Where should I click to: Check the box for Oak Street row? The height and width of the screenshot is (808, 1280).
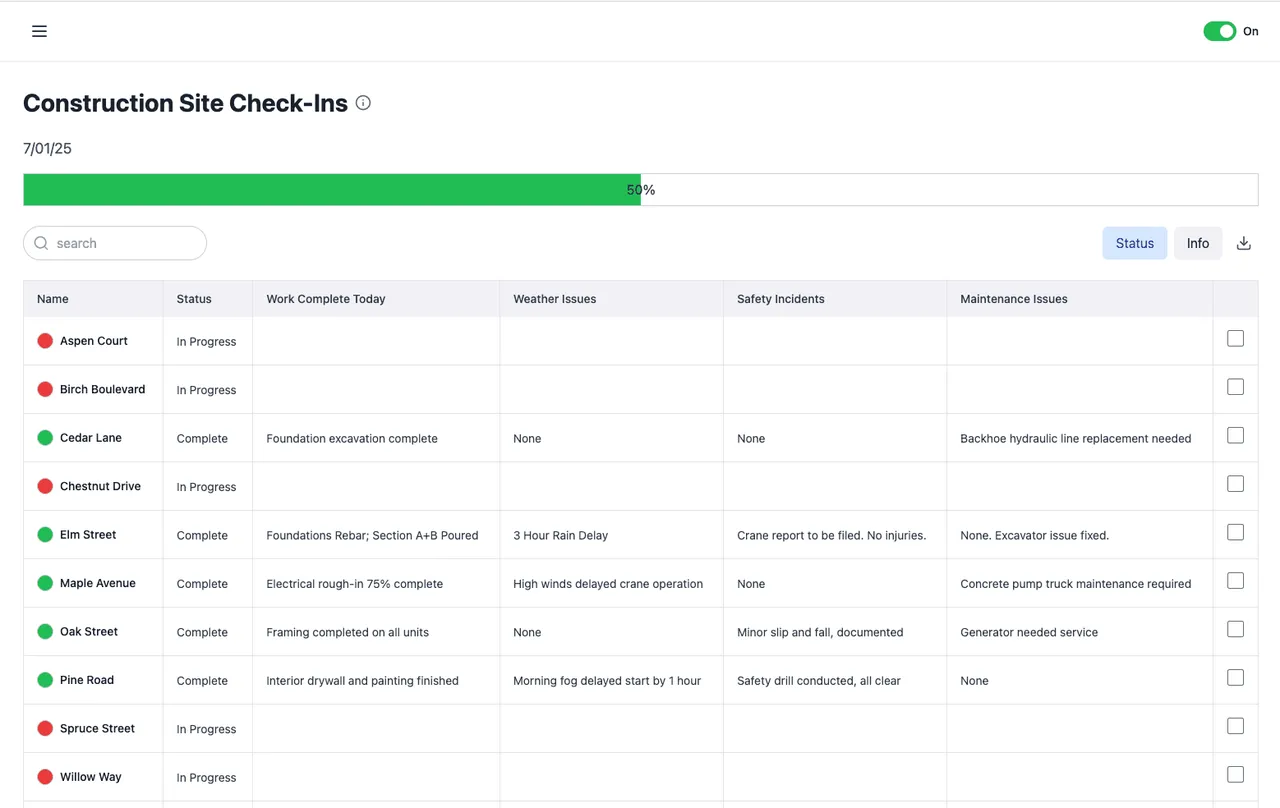(x=1236, y=630)
